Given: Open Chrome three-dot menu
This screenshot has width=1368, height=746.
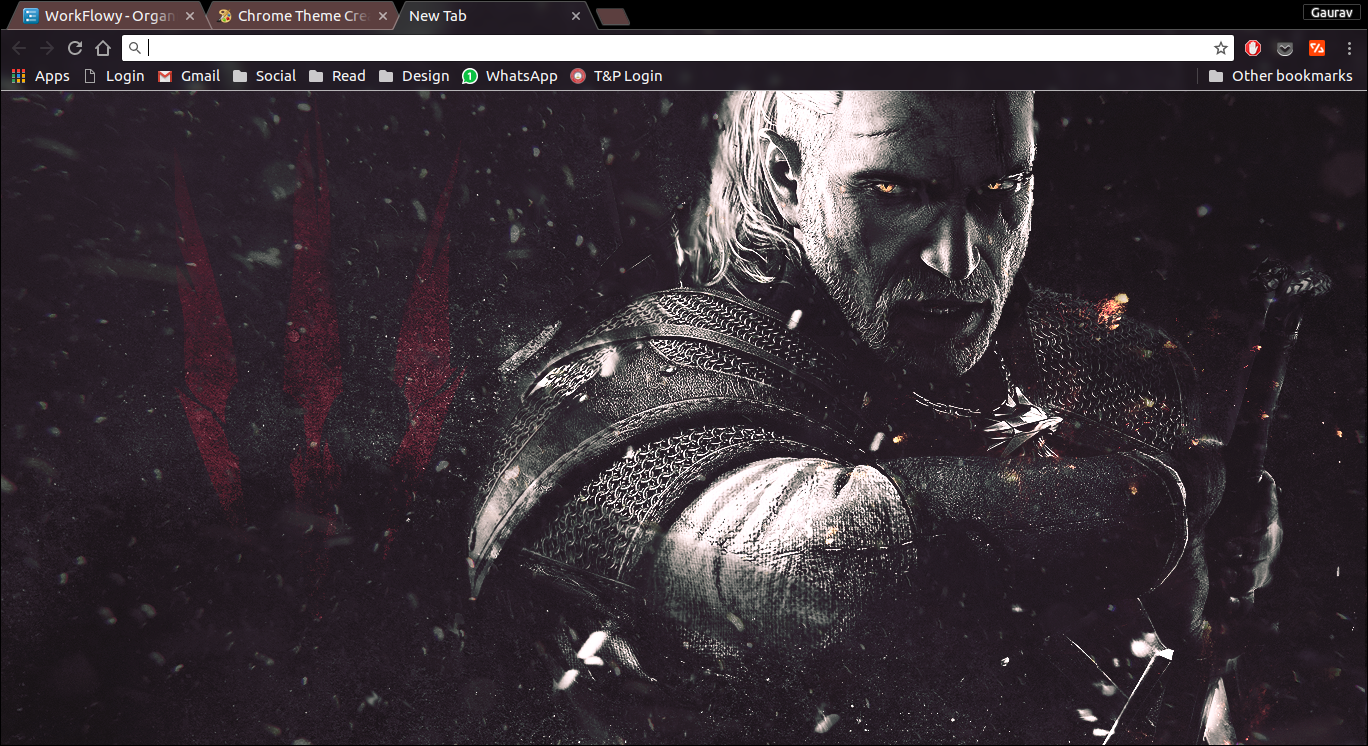Looking at the screenshot, I should (1349, 48).
